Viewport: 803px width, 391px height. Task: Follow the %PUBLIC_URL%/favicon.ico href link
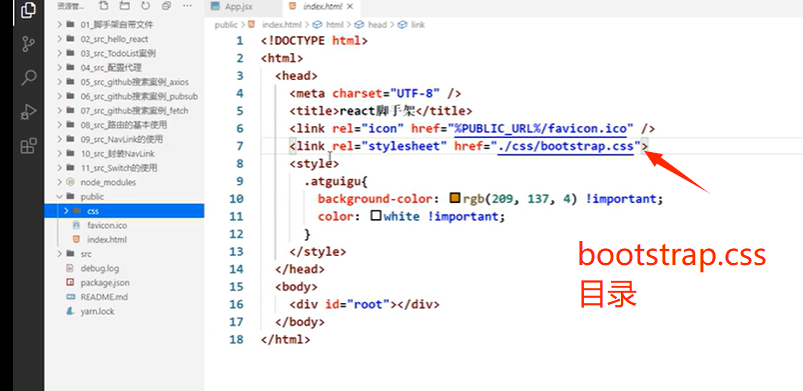[x=541, y=128]
